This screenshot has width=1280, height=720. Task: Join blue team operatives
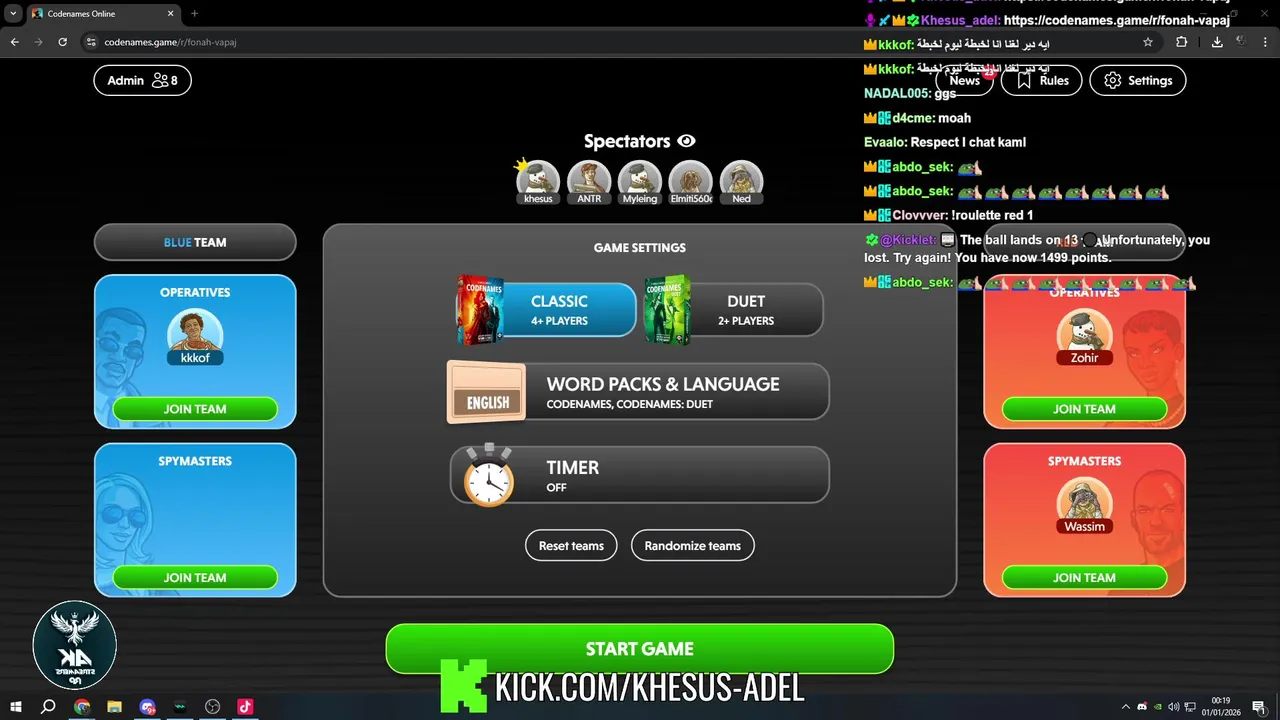pos(195,409)
